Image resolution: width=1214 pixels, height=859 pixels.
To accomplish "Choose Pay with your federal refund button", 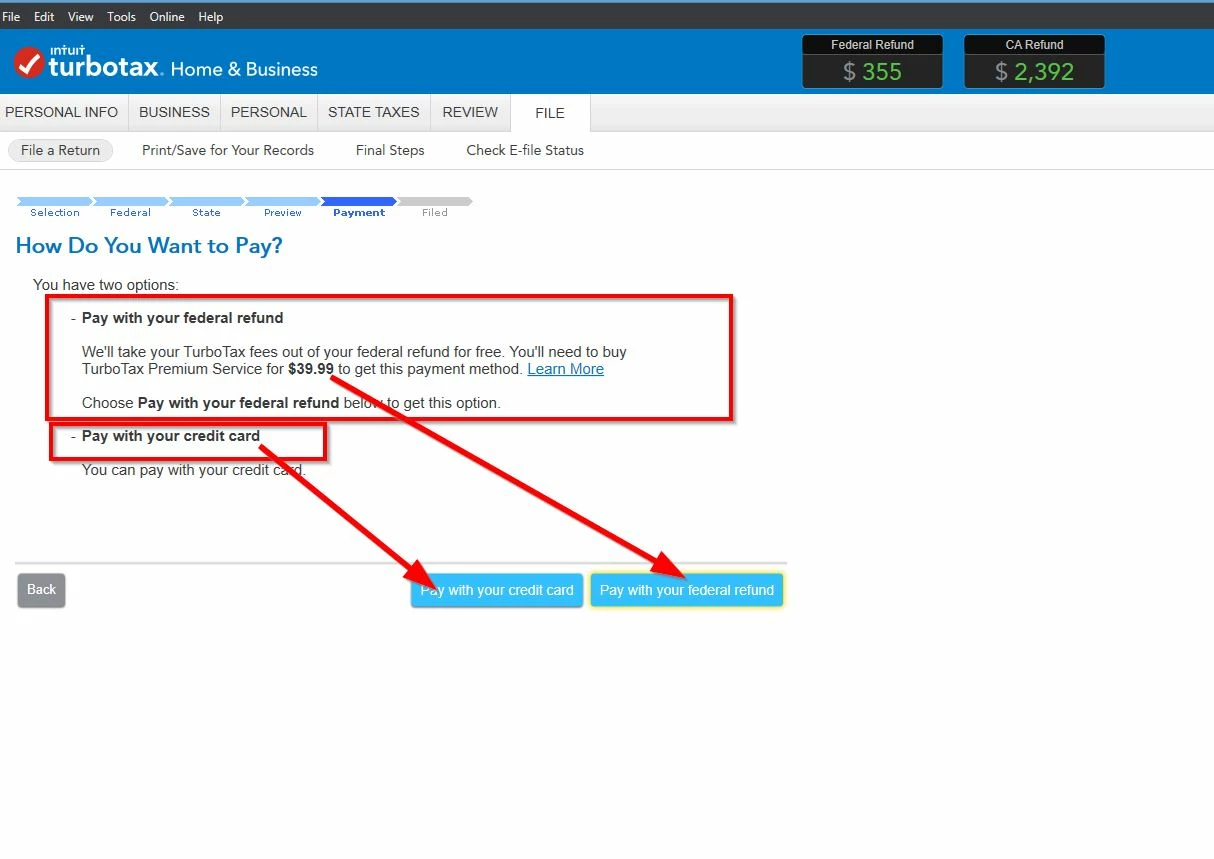I will [x=687, y=590].
